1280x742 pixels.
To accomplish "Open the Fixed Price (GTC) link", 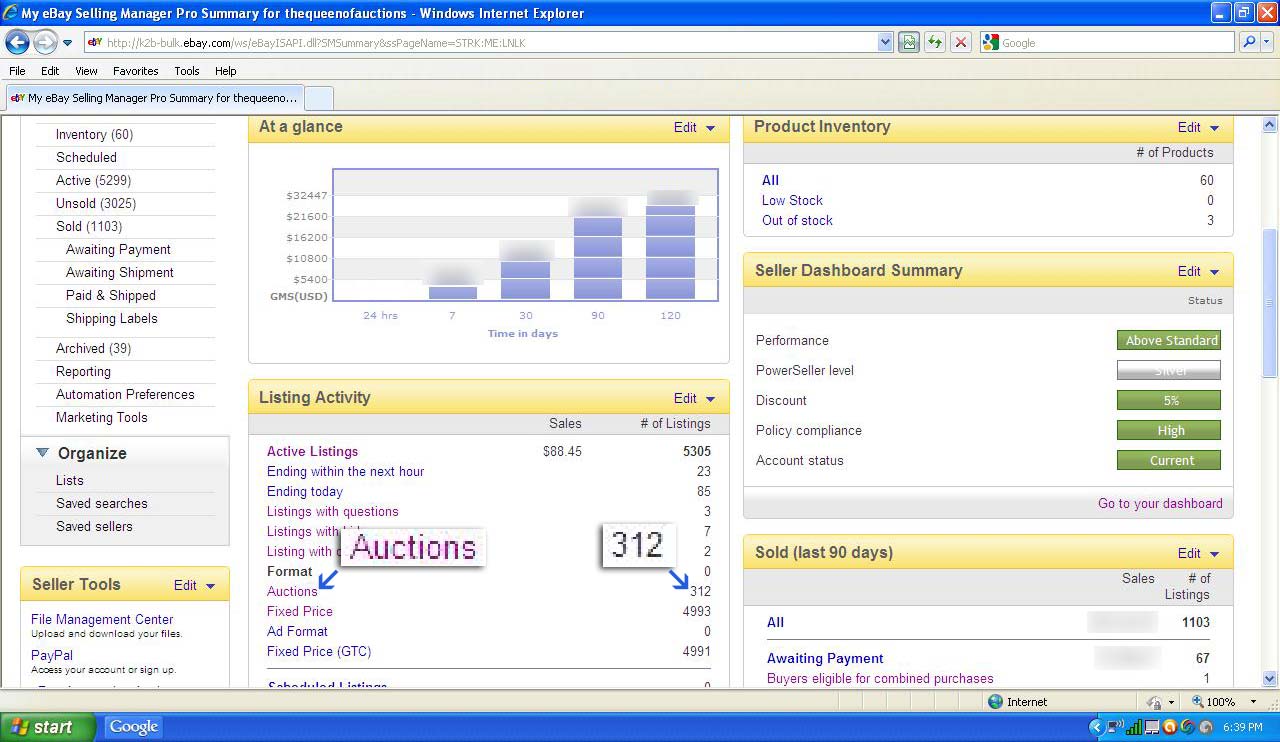I will click(x=319, y=651).
